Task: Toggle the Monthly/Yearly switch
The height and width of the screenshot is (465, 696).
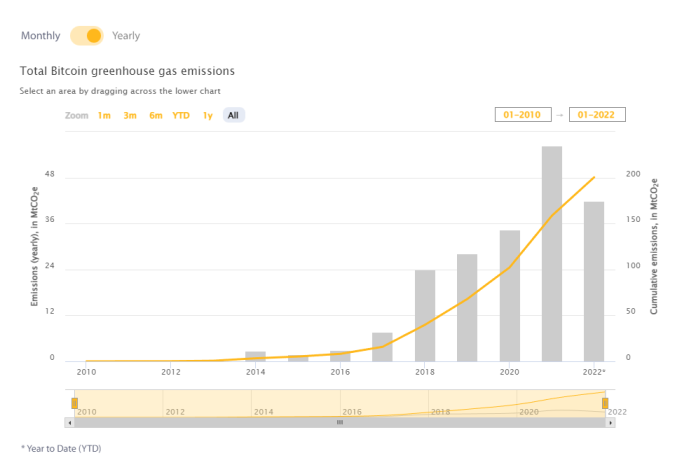Action: coord(87,35)
